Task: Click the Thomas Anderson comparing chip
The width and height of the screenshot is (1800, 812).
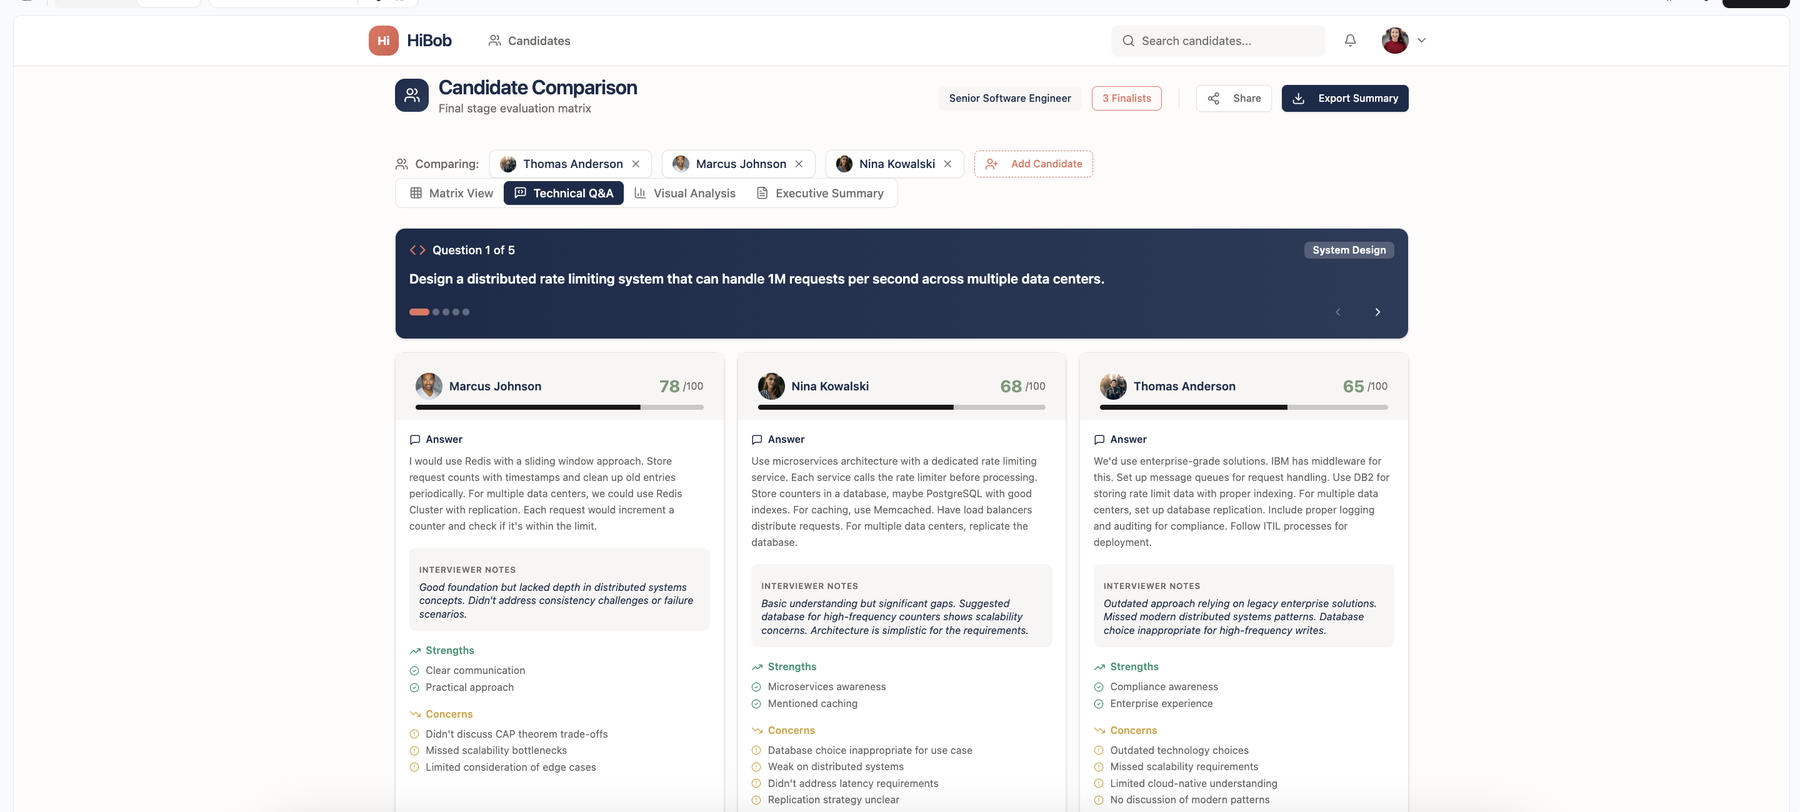Action: pyautogui.click(x=570, y=164)
